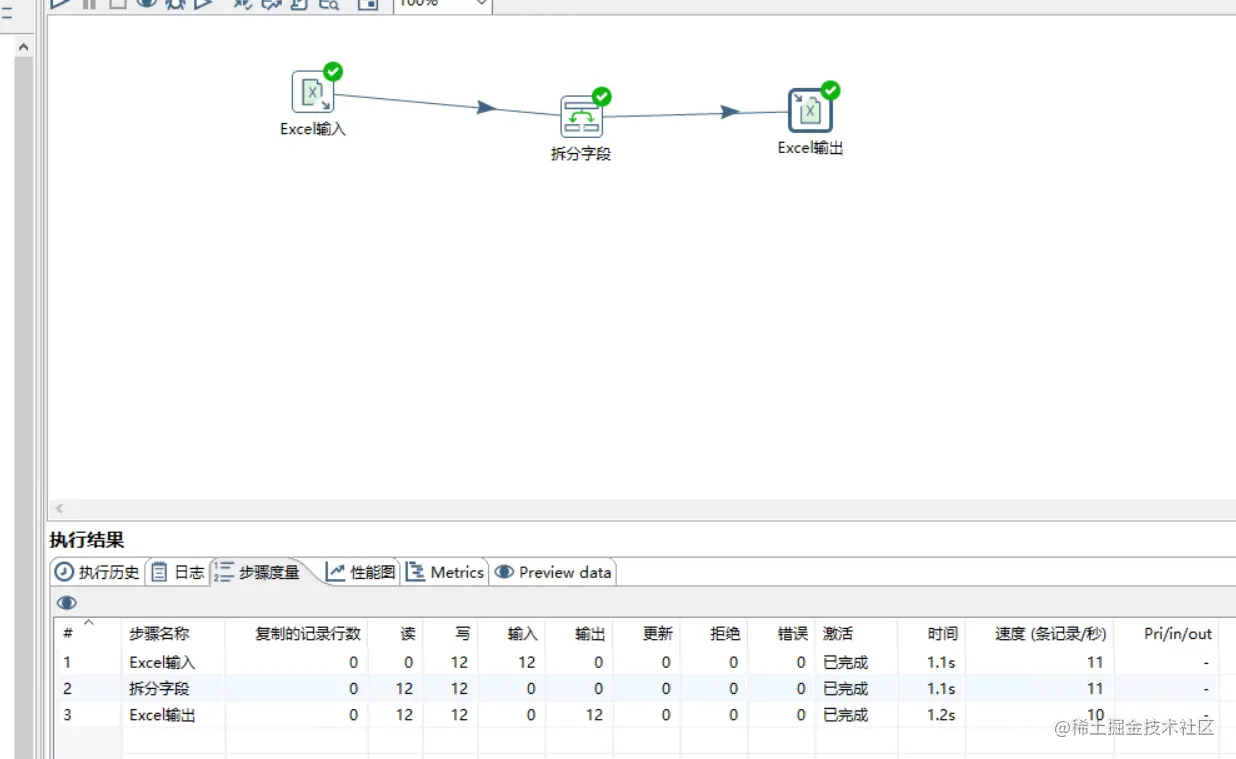This screenshot has width=1236, height=759.
Task: Click the 拒绝 column header
Action: click(714, 633)
